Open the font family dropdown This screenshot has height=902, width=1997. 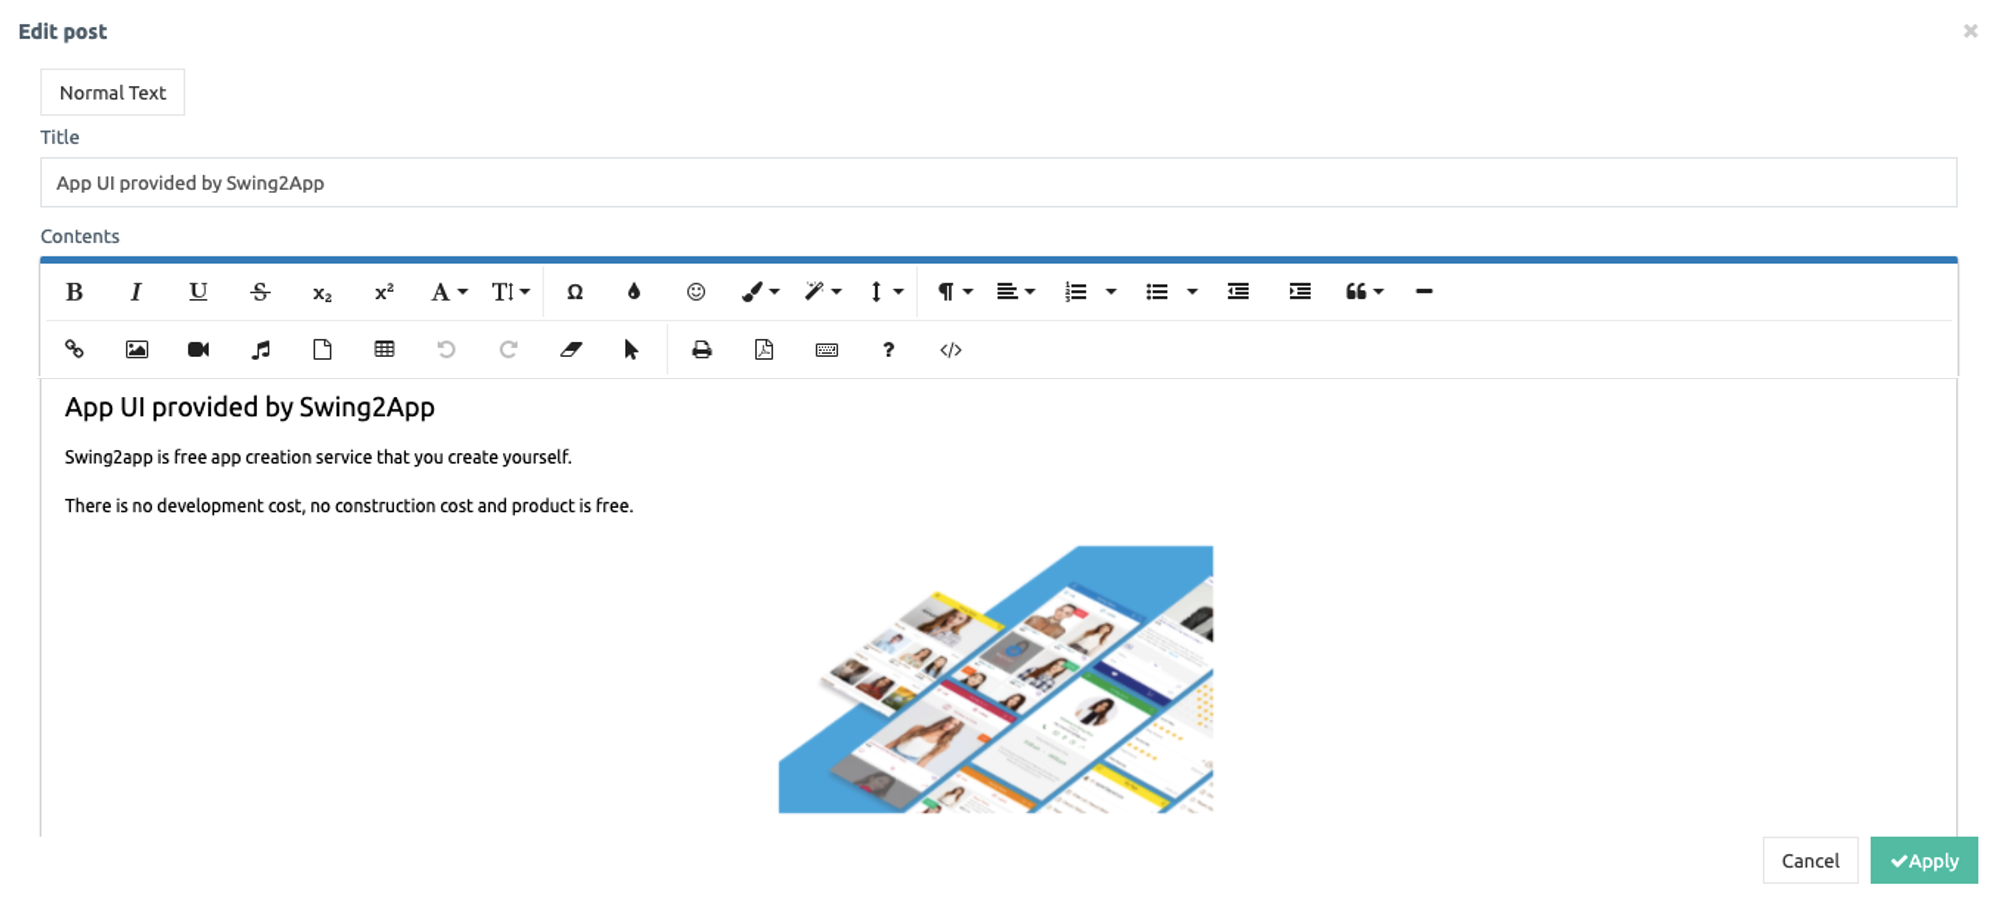point(448,292)
